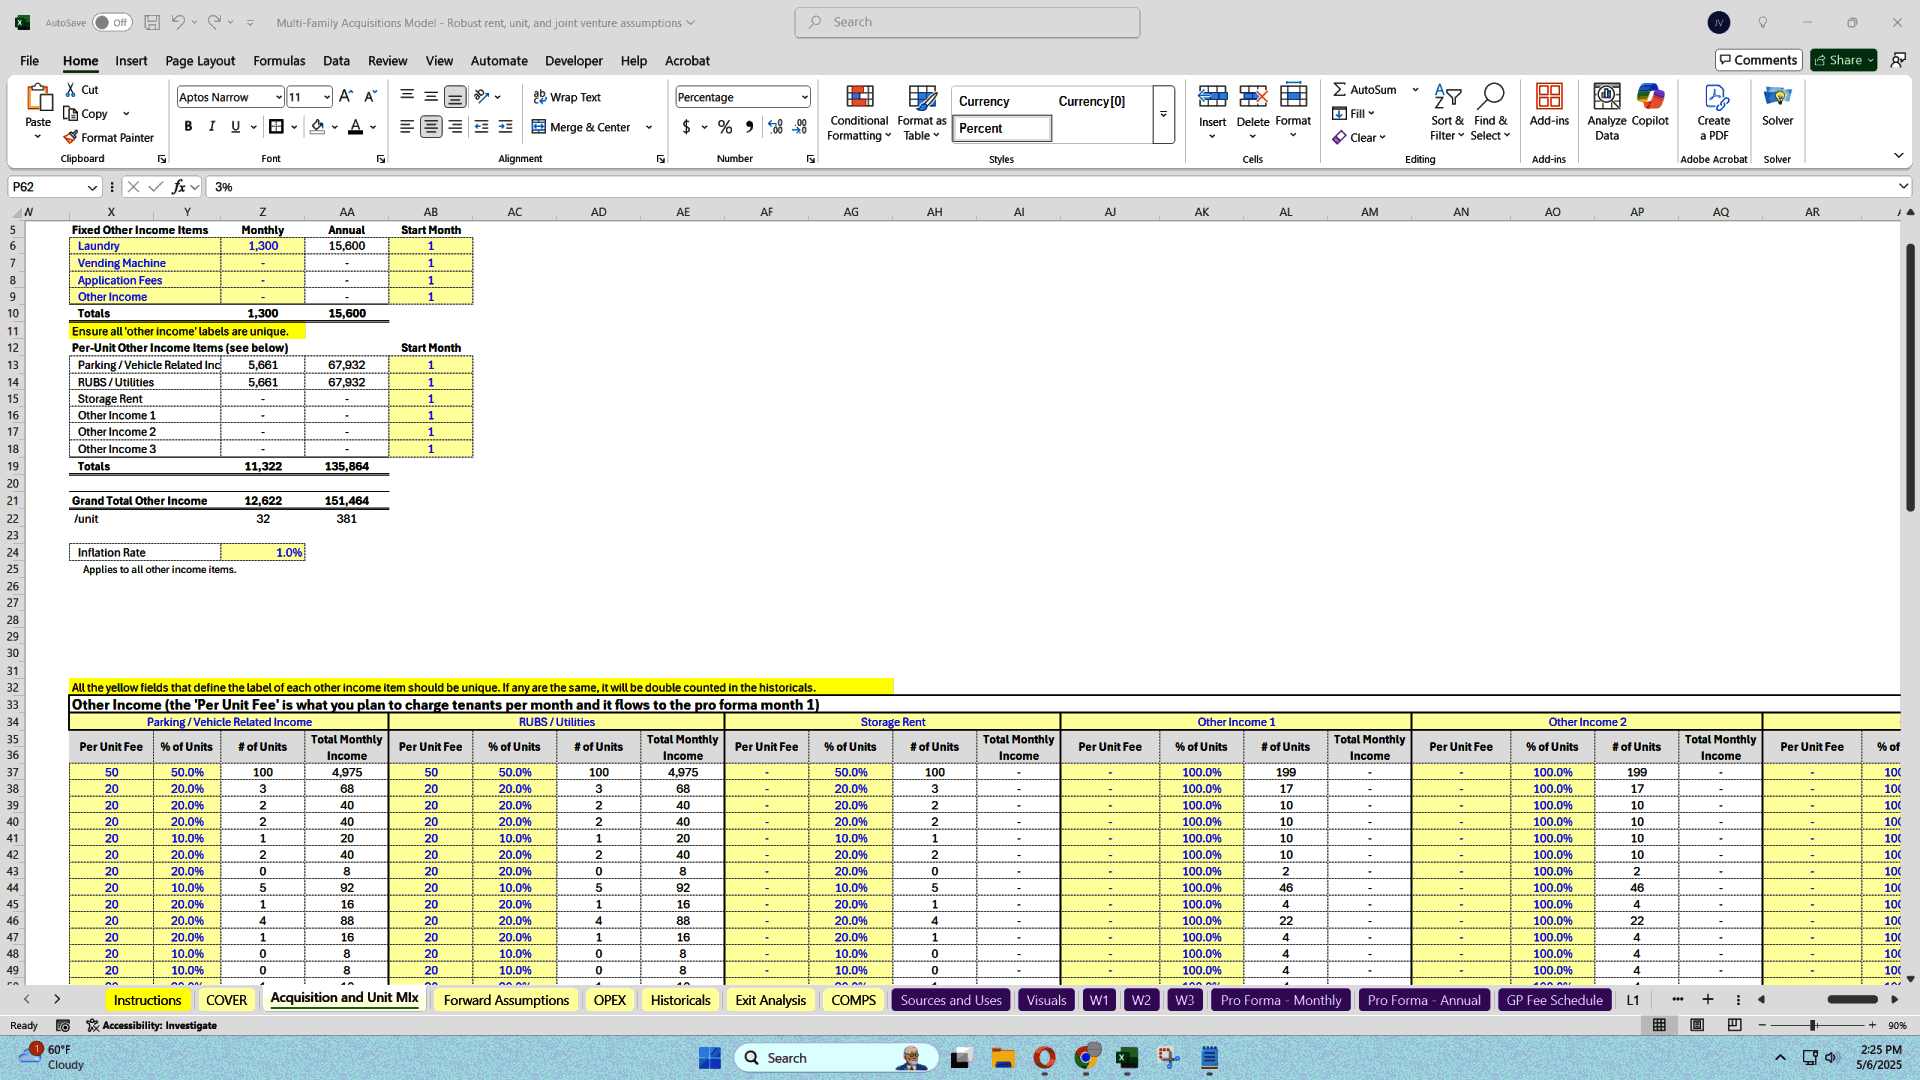Viewport: 1920px width, 1080px height.
Task: Increase font size with larger A
Action: 346,97
